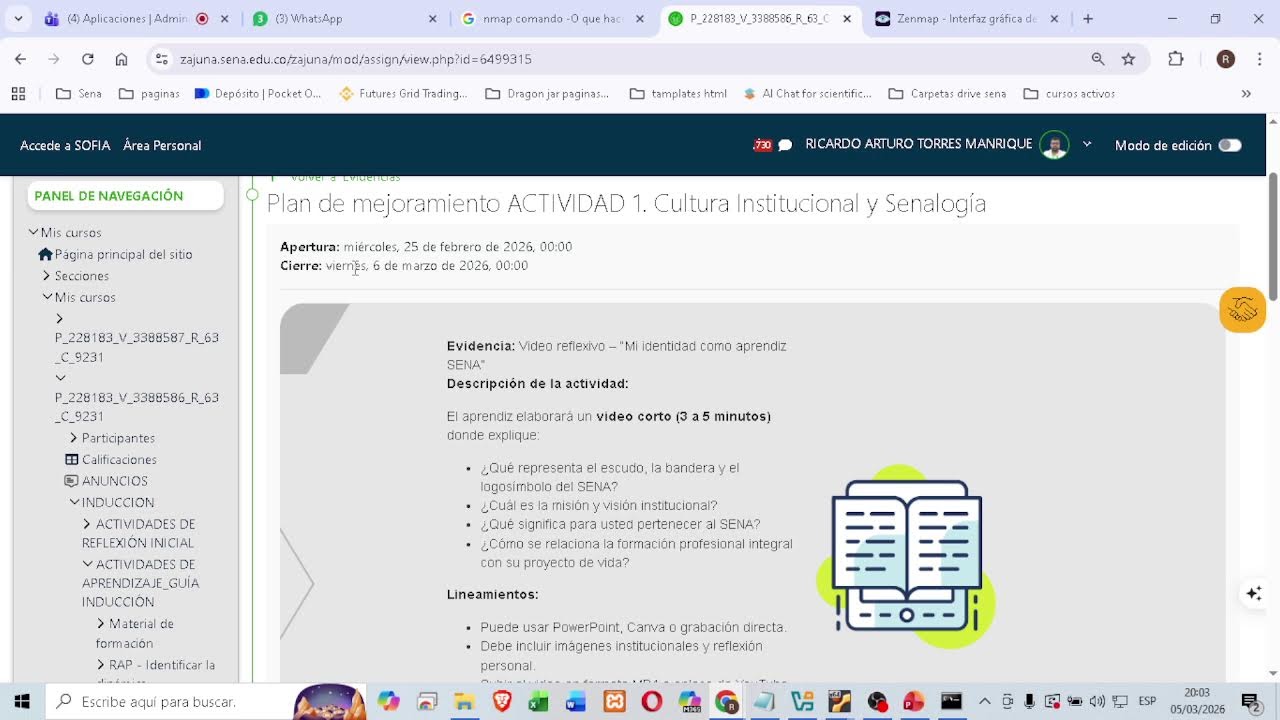
Task: Open the volume control in system tray
Action: (1098, 701)
